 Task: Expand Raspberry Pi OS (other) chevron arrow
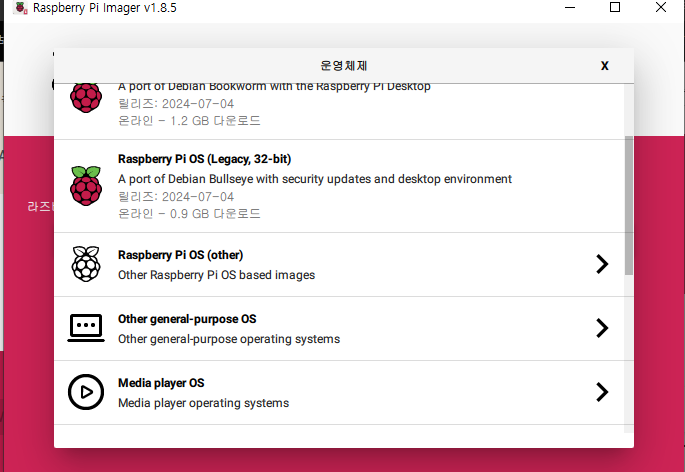point(602,264)
